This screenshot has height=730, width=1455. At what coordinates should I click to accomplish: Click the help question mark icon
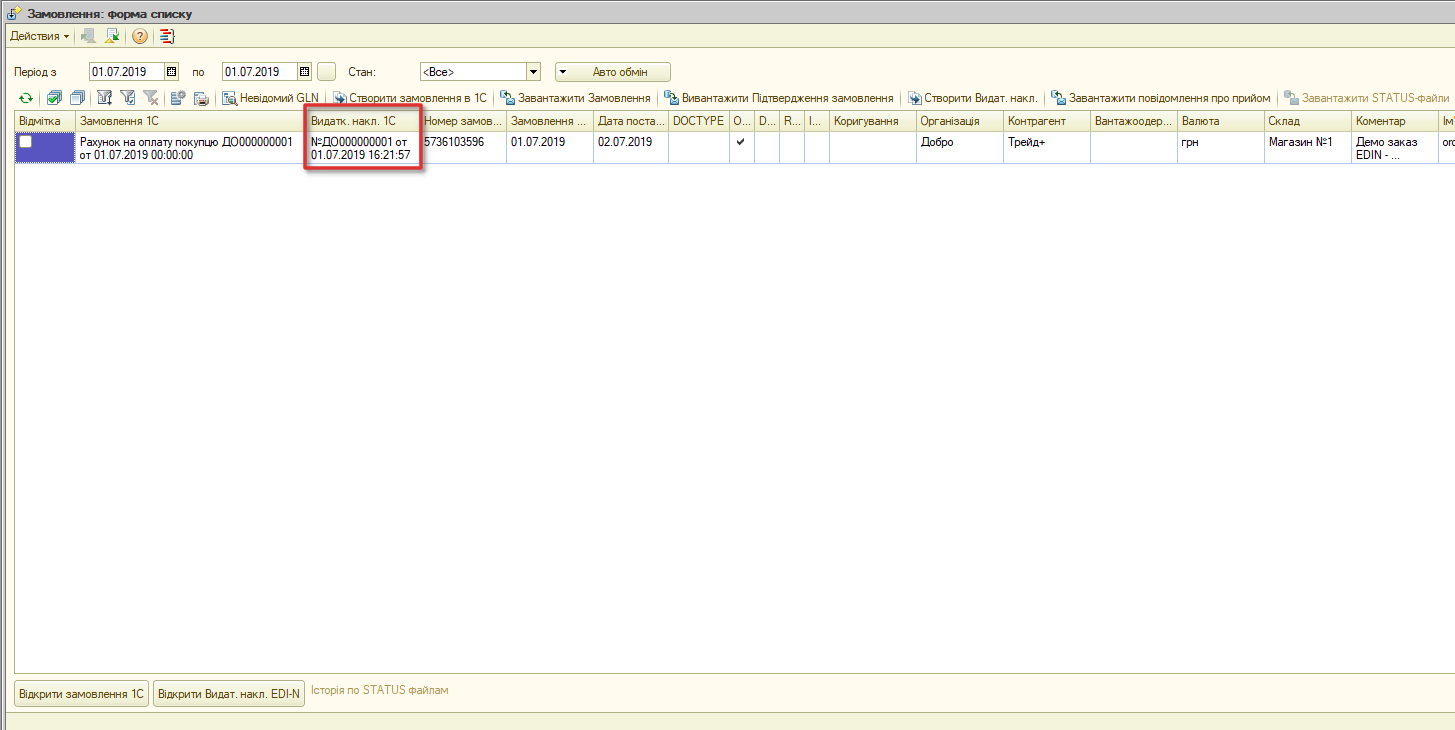139,36
